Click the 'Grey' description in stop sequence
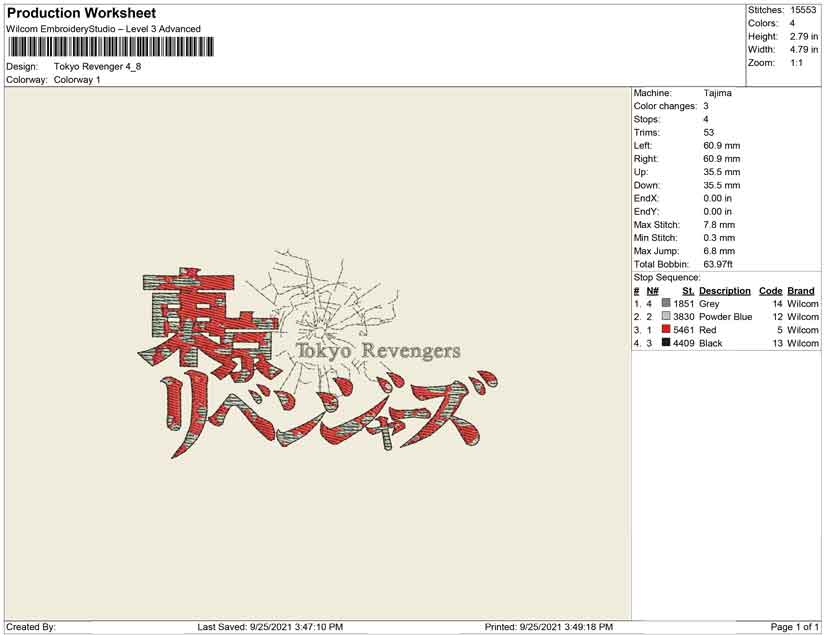This screenshot has height=635, width=825. 709,304
